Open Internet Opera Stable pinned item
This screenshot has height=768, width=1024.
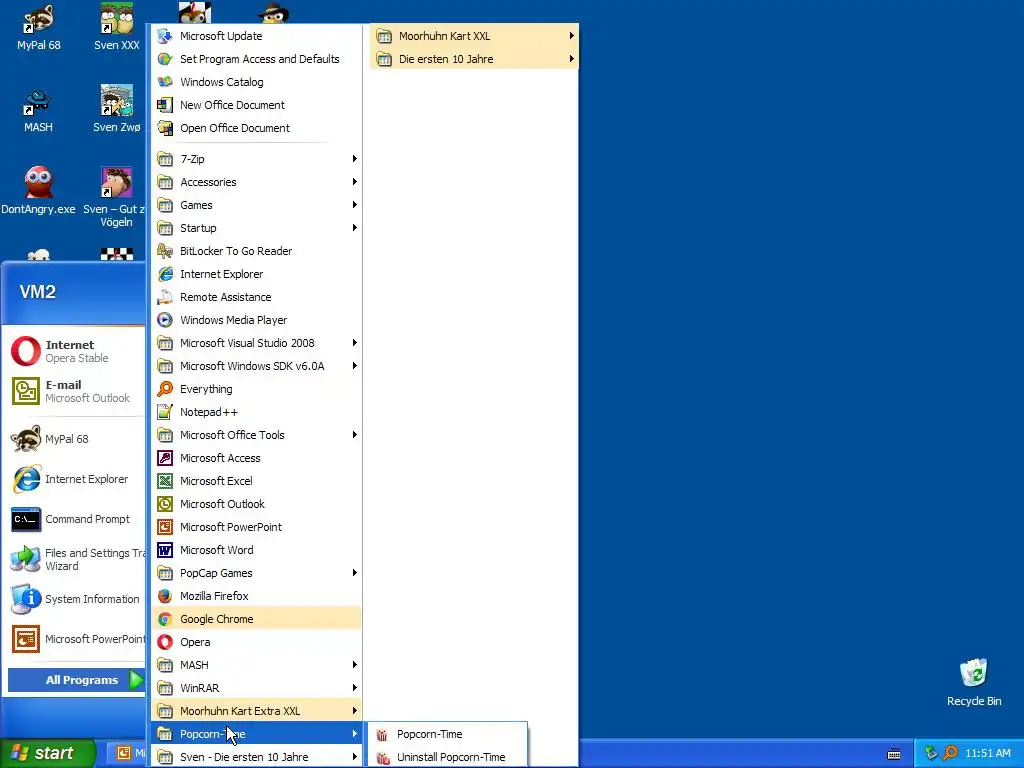(76, 351)
